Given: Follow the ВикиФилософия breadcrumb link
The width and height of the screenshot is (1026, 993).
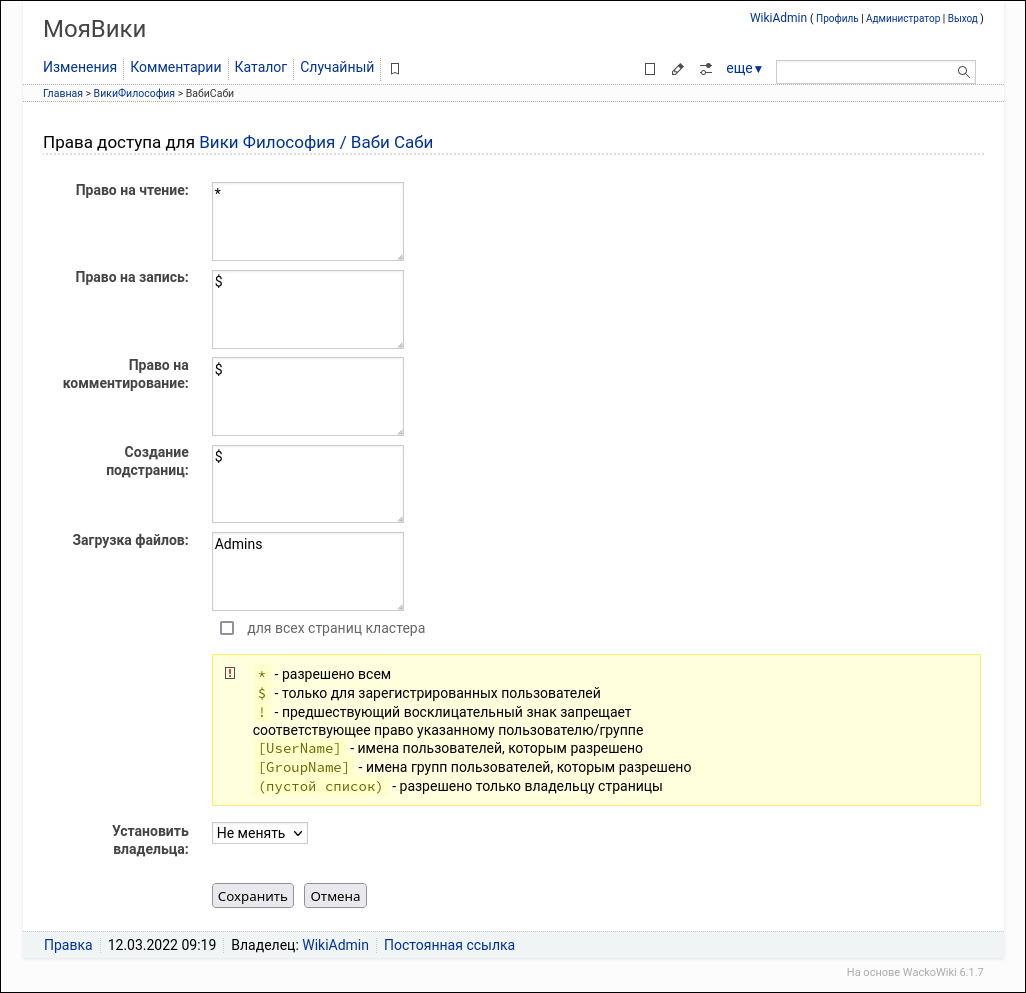Looking at the screenshot, I should pos(134,93).
